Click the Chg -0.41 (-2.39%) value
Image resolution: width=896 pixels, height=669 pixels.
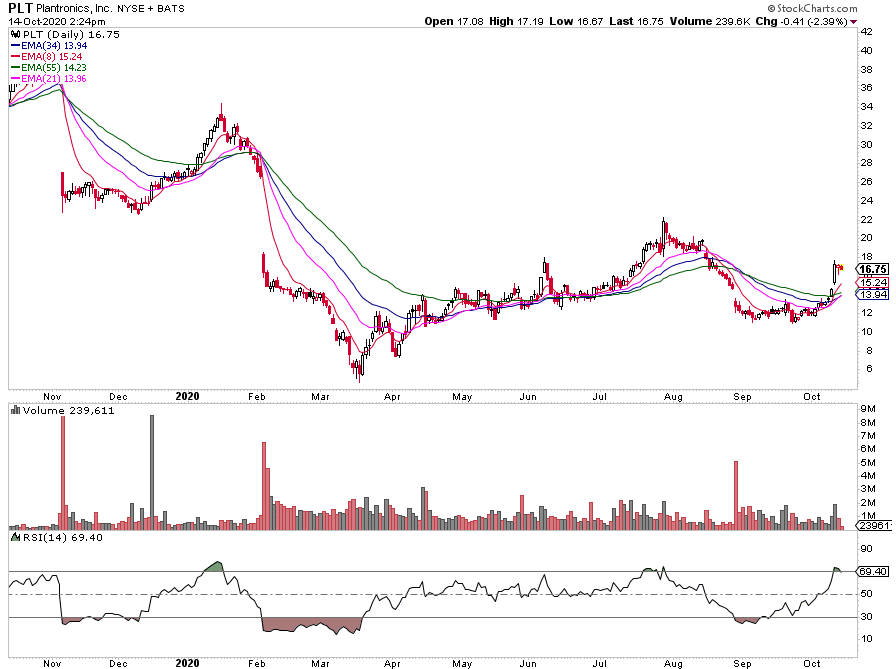point(802,21)
